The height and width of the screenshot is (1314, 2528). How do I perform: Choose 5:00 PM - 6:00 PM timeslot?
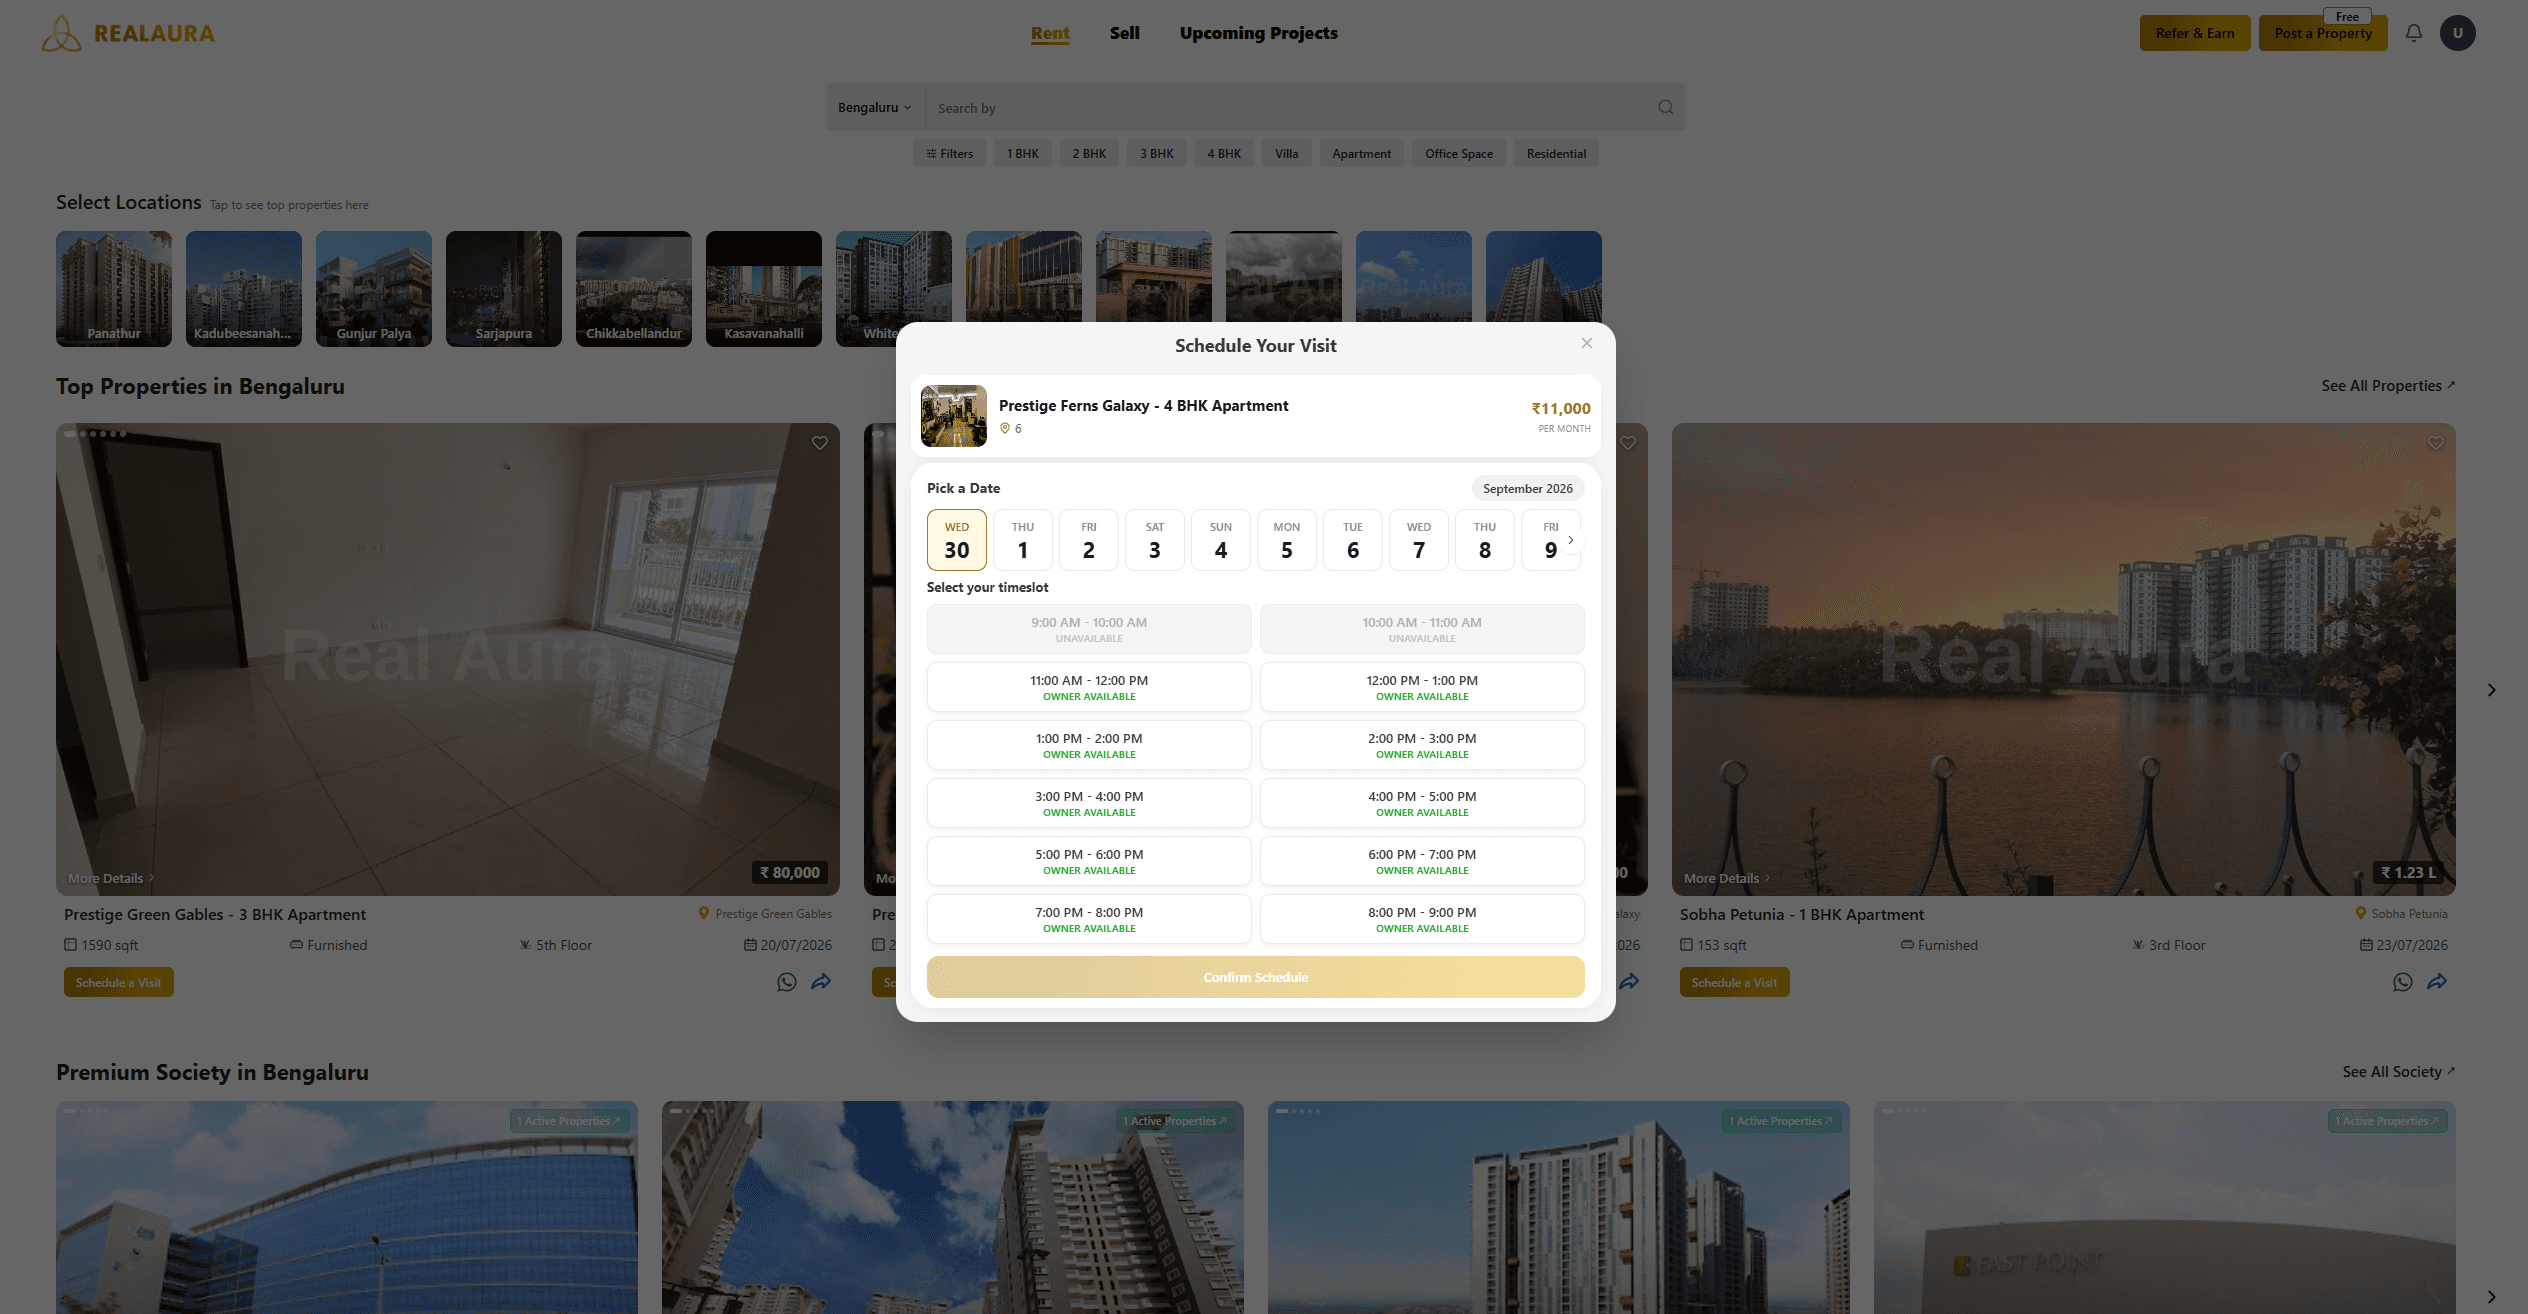coord(1089,861)
